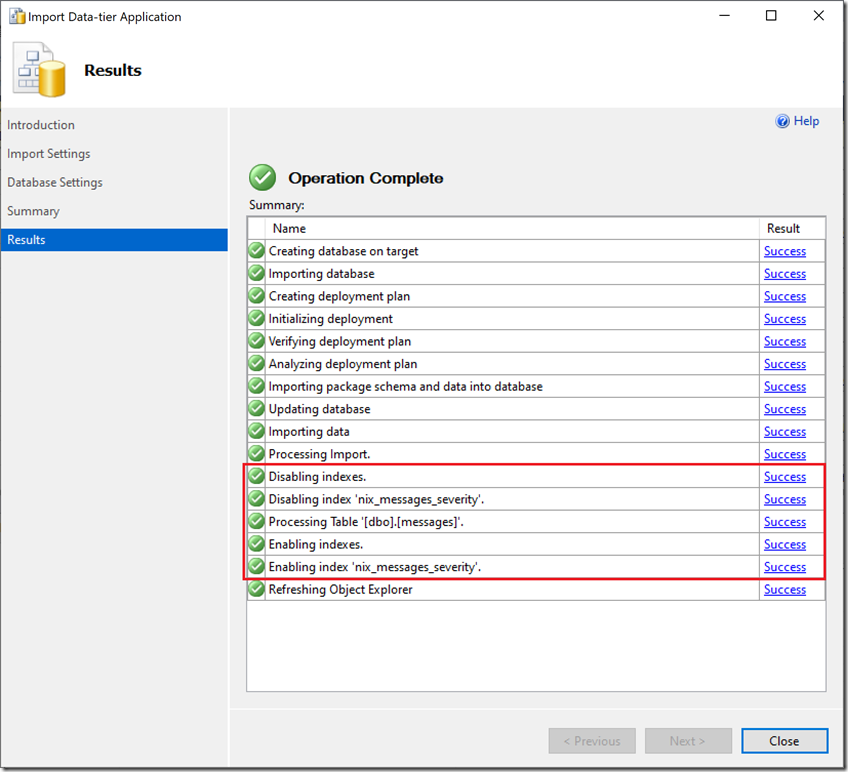Open Success link for Refreshing Object Explorer
Viewport: 848px width, 772px height.
tap(785, 589)
